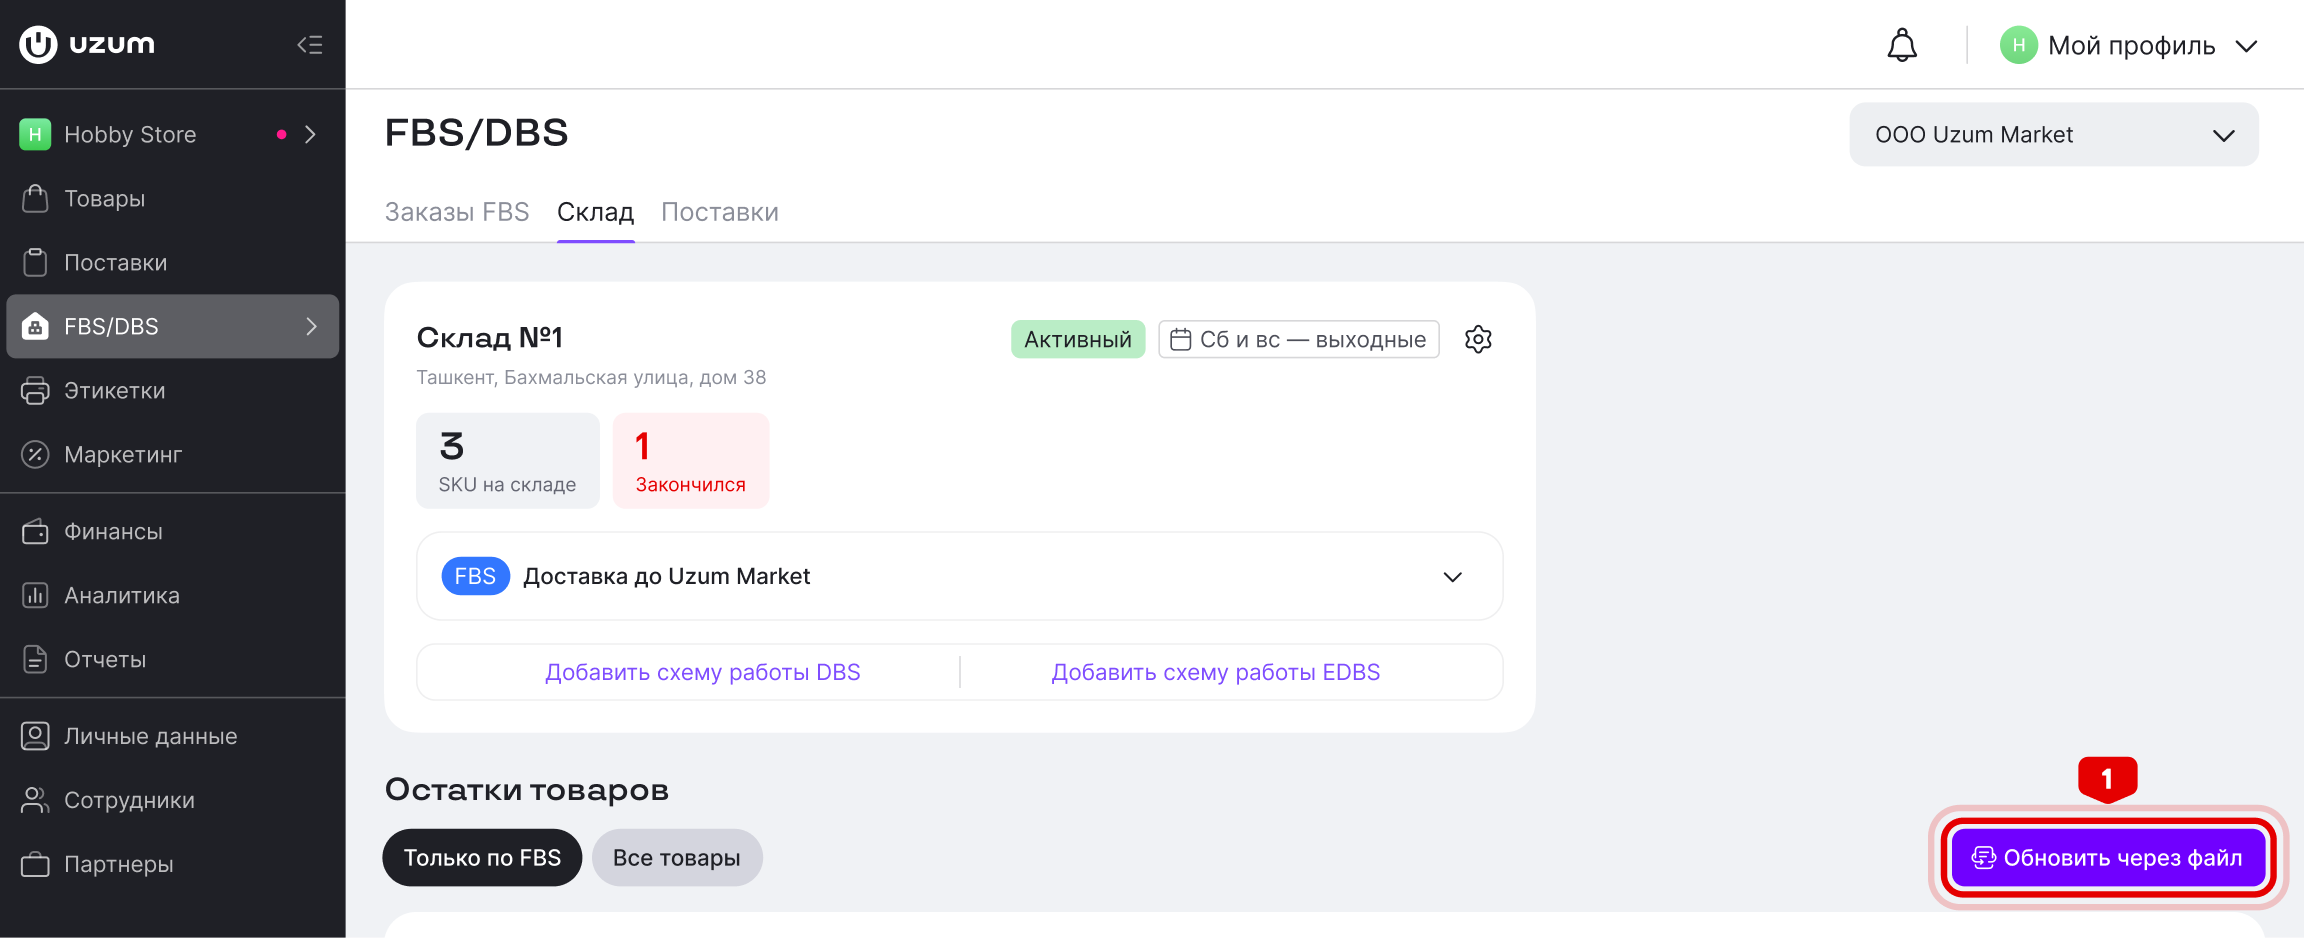Expand the Доставка до Uzum Market row
Image resolution: width=2304 pixels, height=938 pixels.
[959, 576]
